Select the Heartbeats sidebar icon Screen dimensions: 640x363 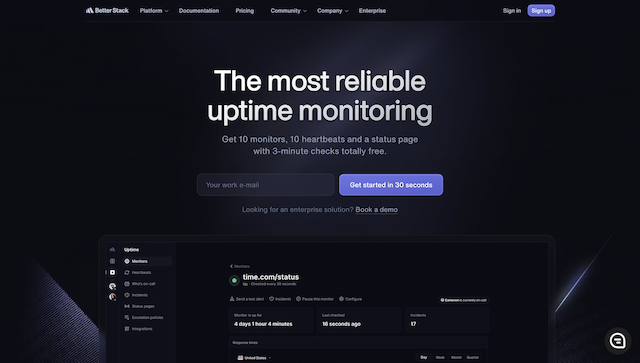127,272
